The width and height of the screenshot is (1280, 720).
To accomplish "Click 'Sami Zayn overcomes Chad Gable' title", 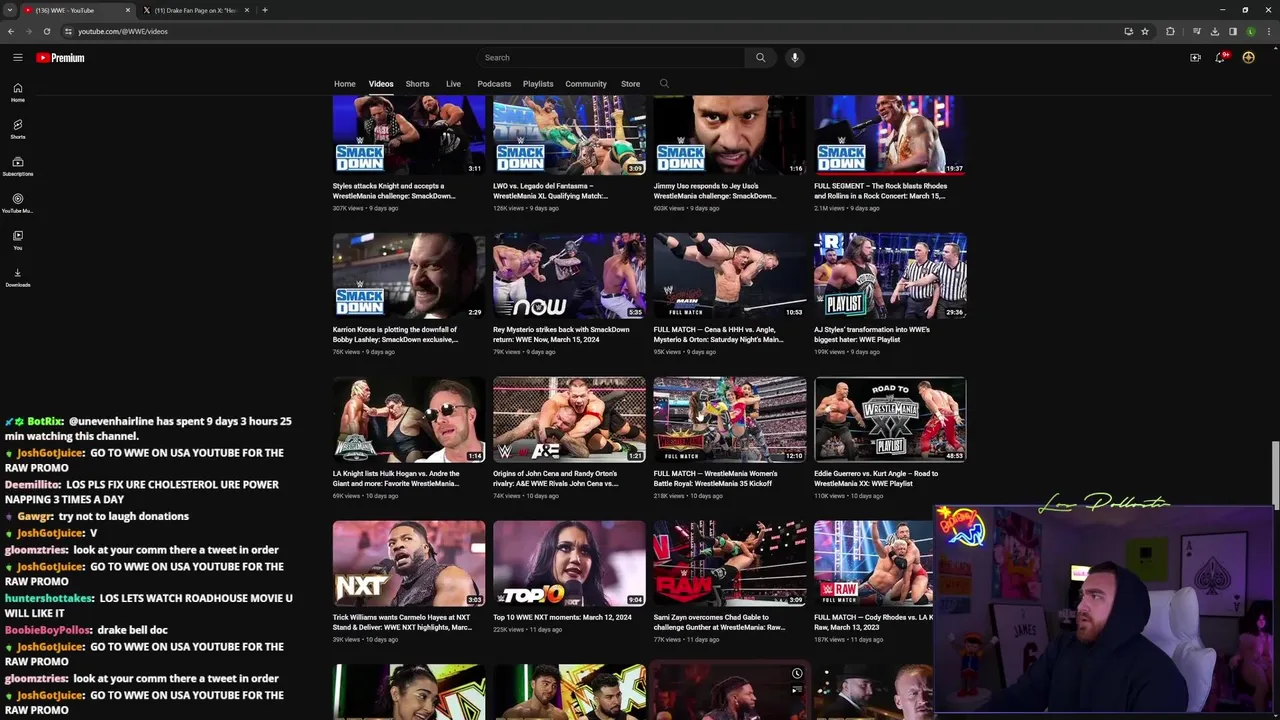I will pos(719,622).
